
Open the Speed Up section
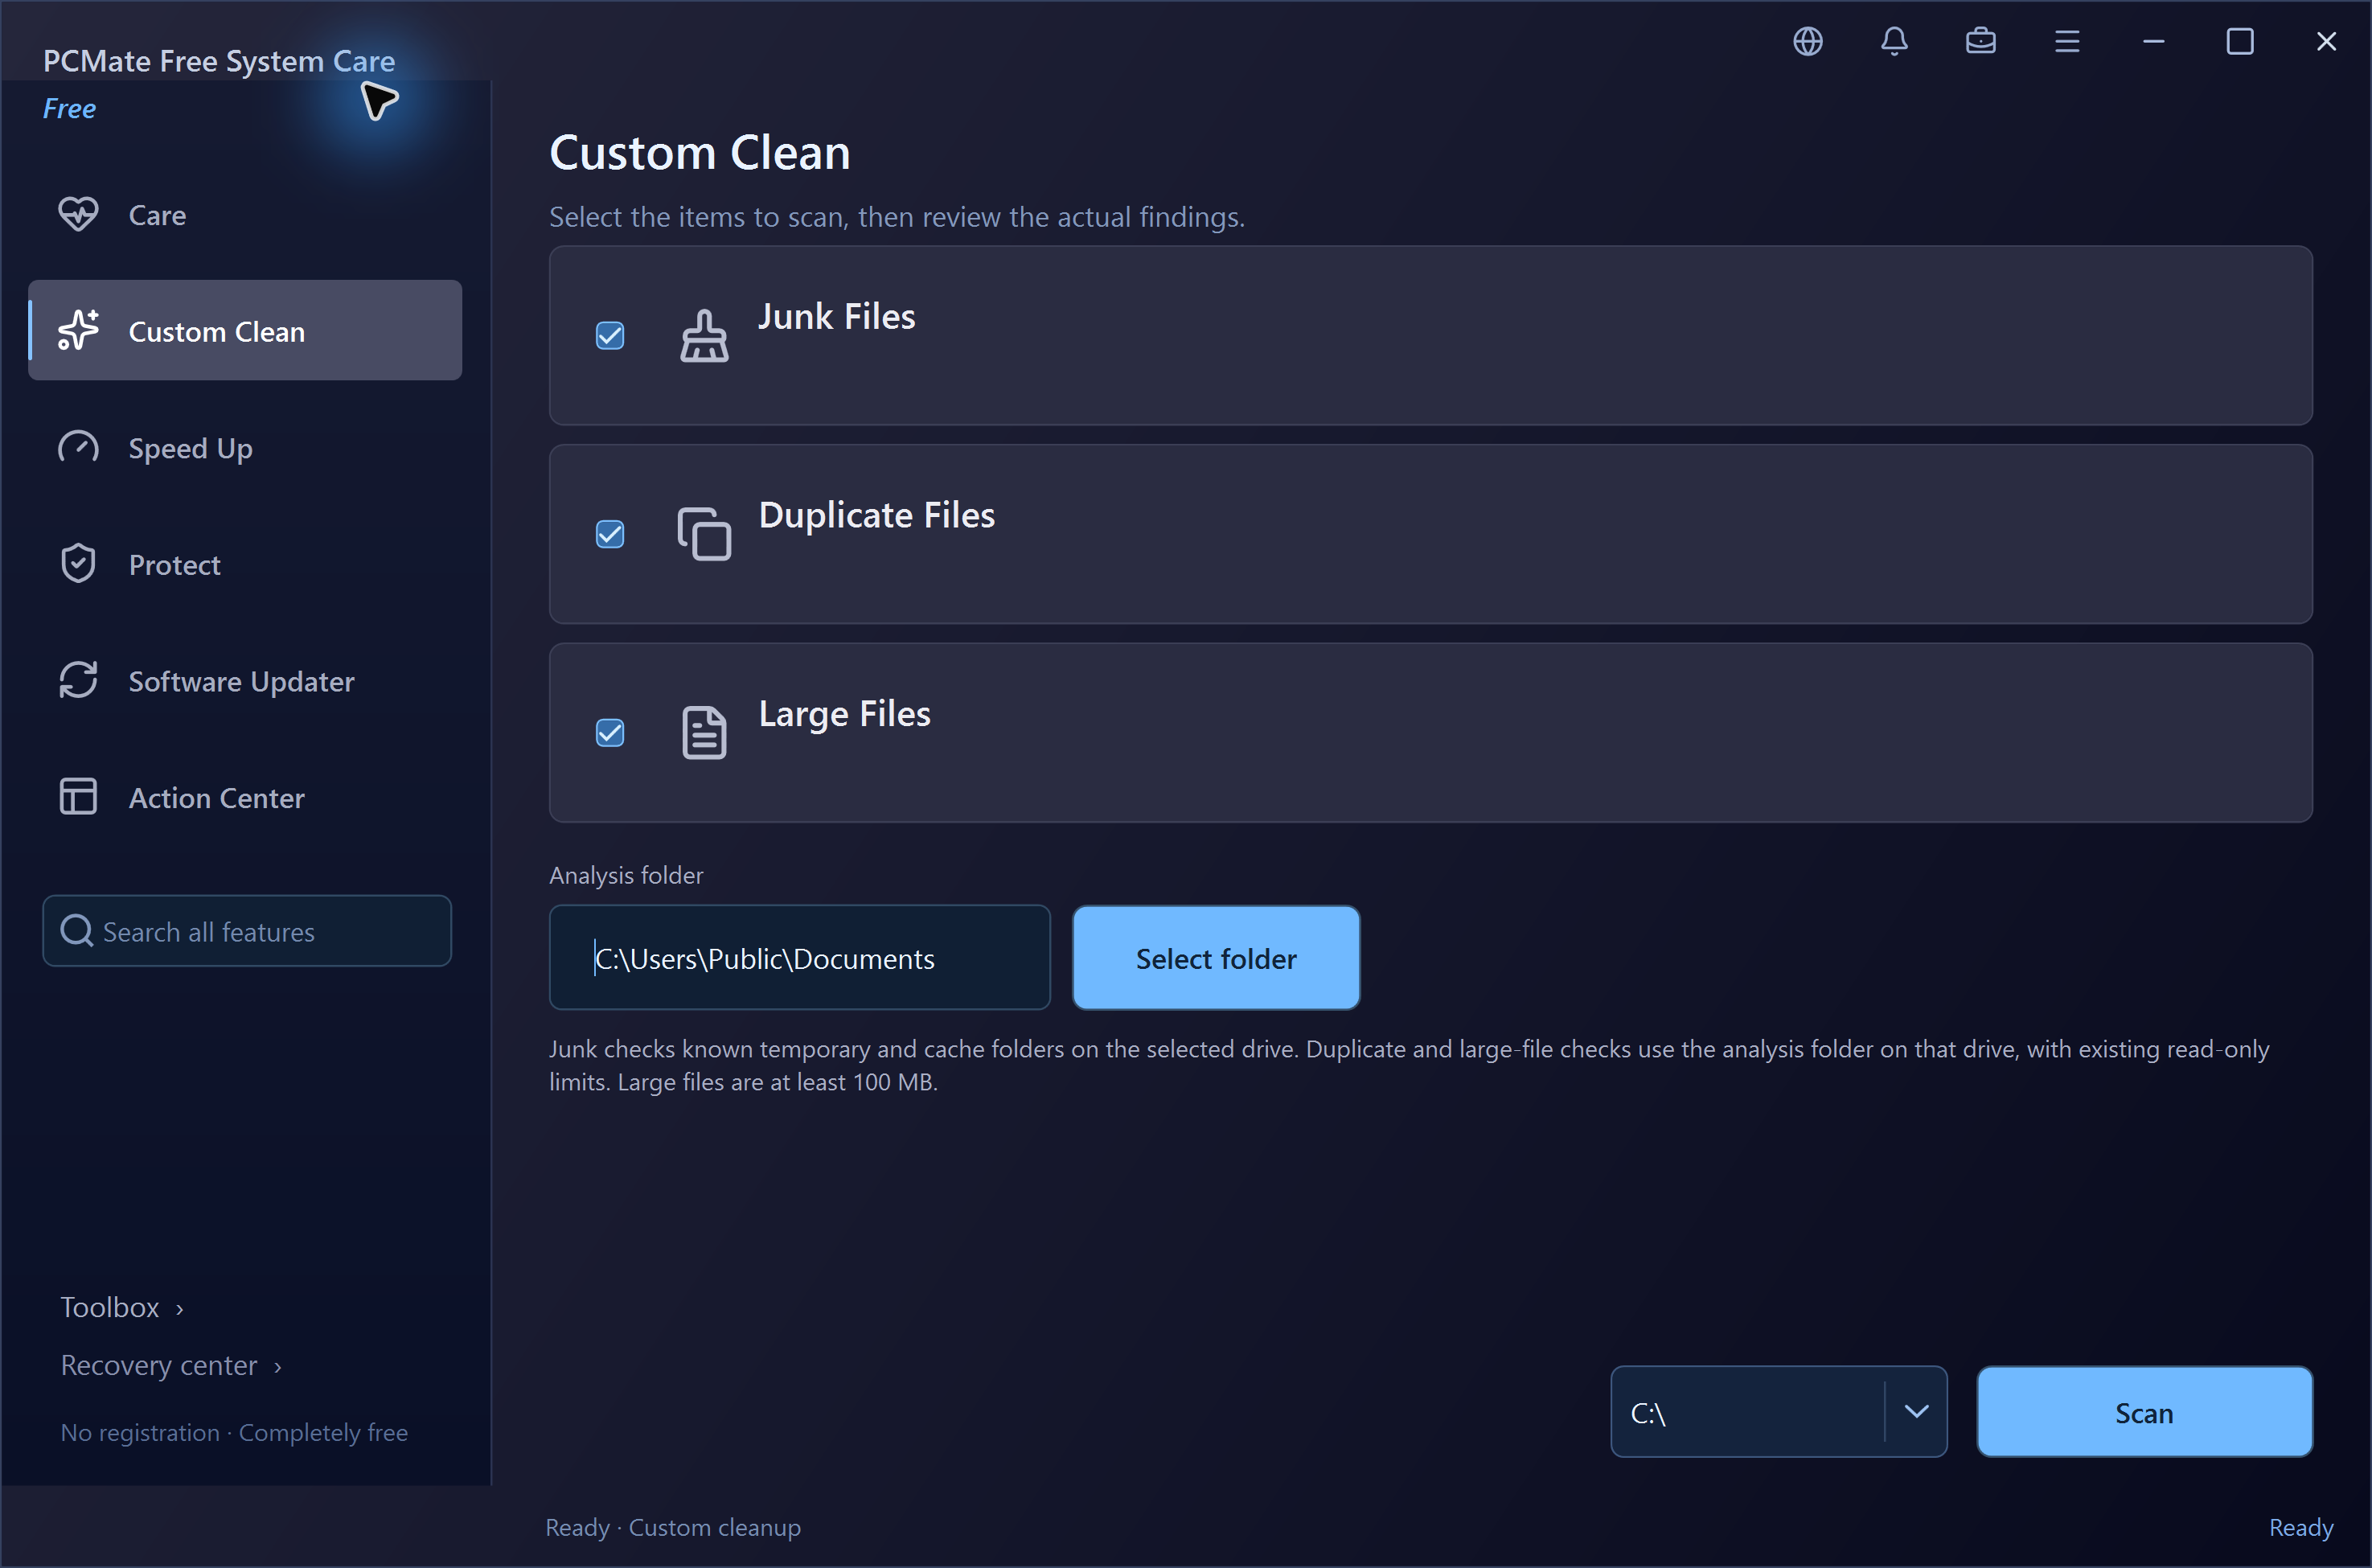click(245, 447)
